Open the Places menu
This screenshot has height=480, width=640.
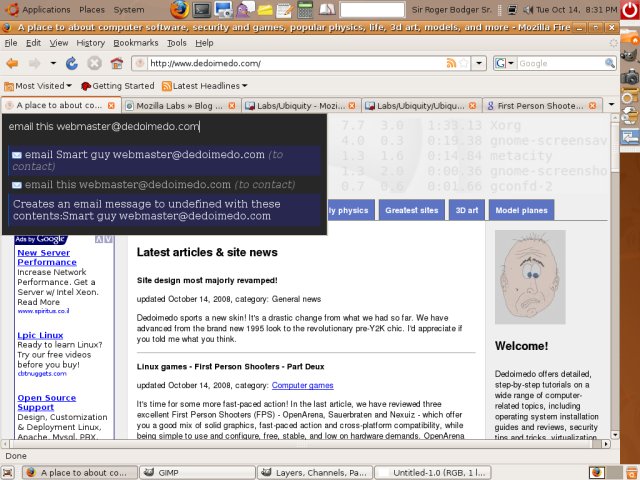tap(92, 9)
